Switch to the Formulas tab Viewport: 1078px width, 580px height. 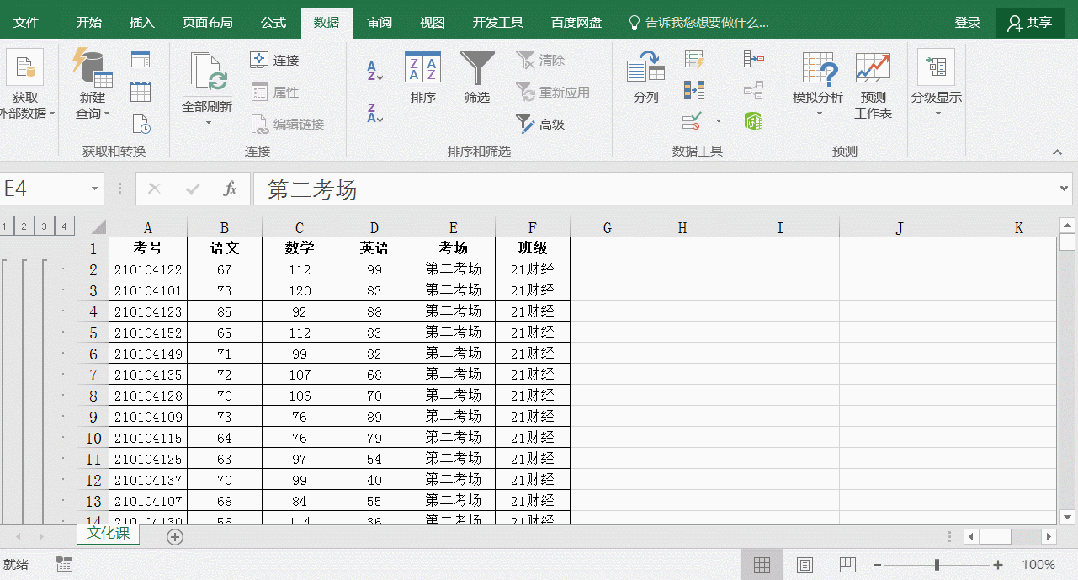click(273, 23)
